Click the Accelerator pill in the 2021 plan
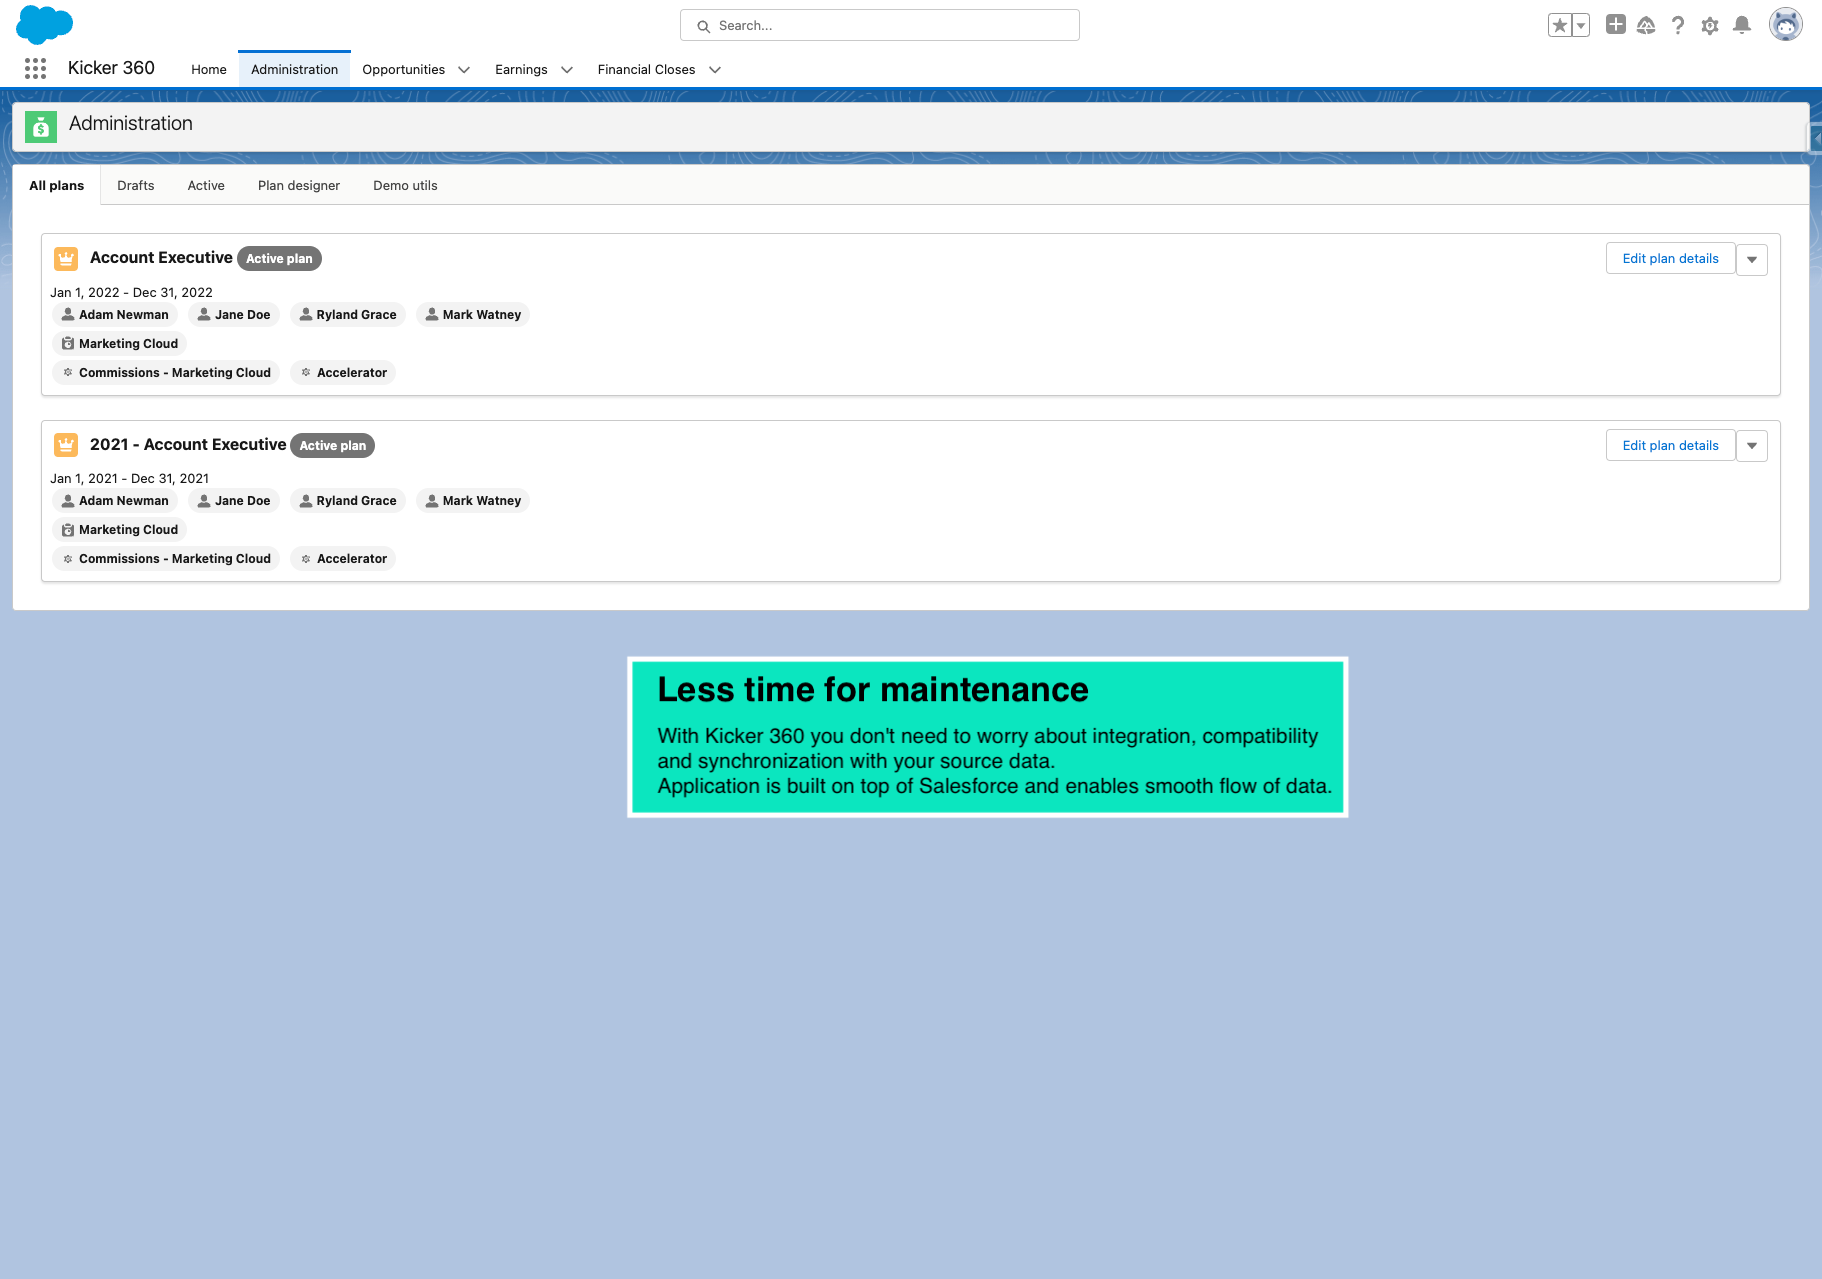The width and height of the screenshot is (1822, 1279). pos(343,559)
